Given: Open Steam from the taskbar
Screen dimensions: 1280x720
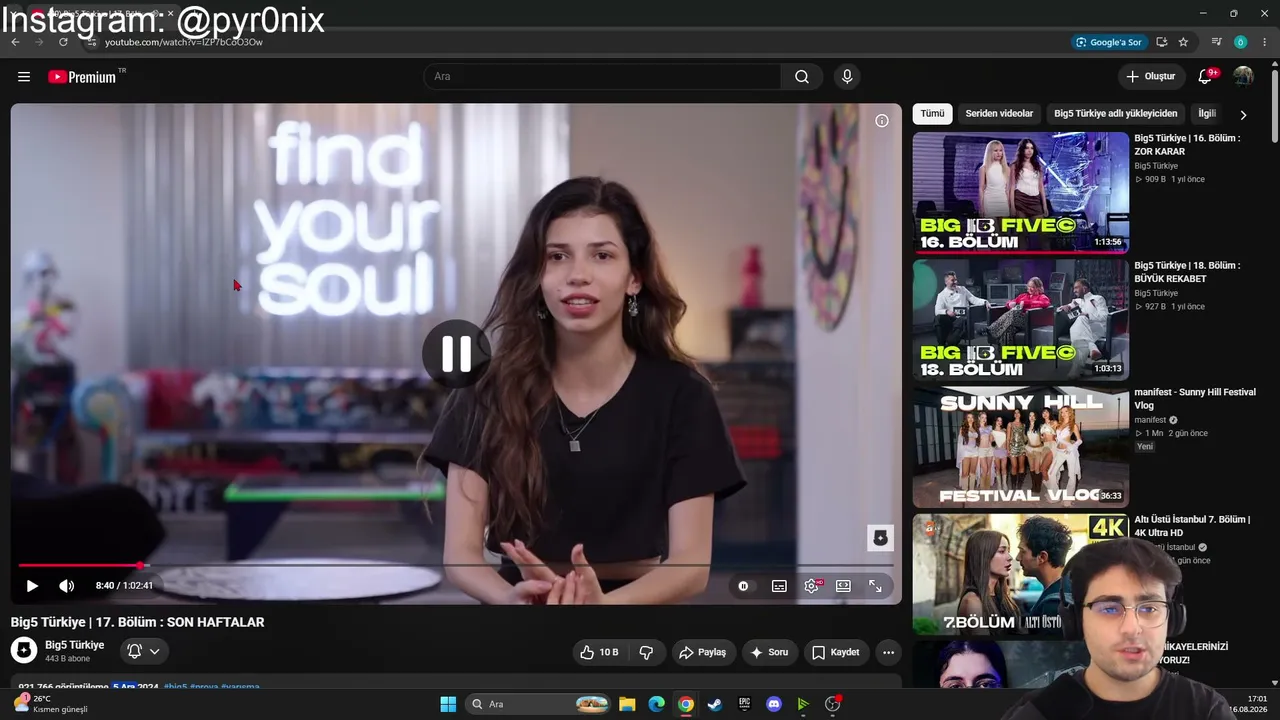Looking at the screenshot, I should coord(714,704).
